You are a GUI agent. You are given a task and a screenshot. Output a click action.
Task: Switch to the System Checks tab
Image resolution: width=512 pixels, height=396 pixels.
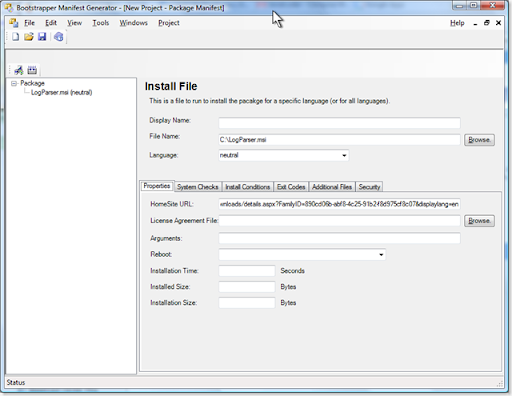pos(198,187)
